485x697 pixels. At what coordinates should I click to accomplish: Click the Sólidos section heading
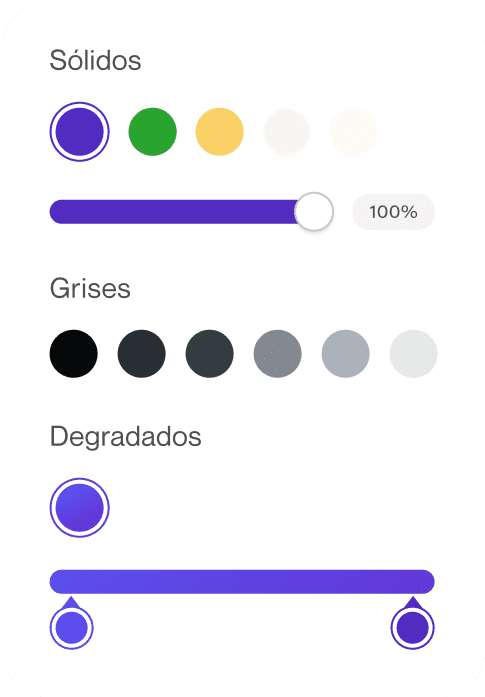(95, 60)
